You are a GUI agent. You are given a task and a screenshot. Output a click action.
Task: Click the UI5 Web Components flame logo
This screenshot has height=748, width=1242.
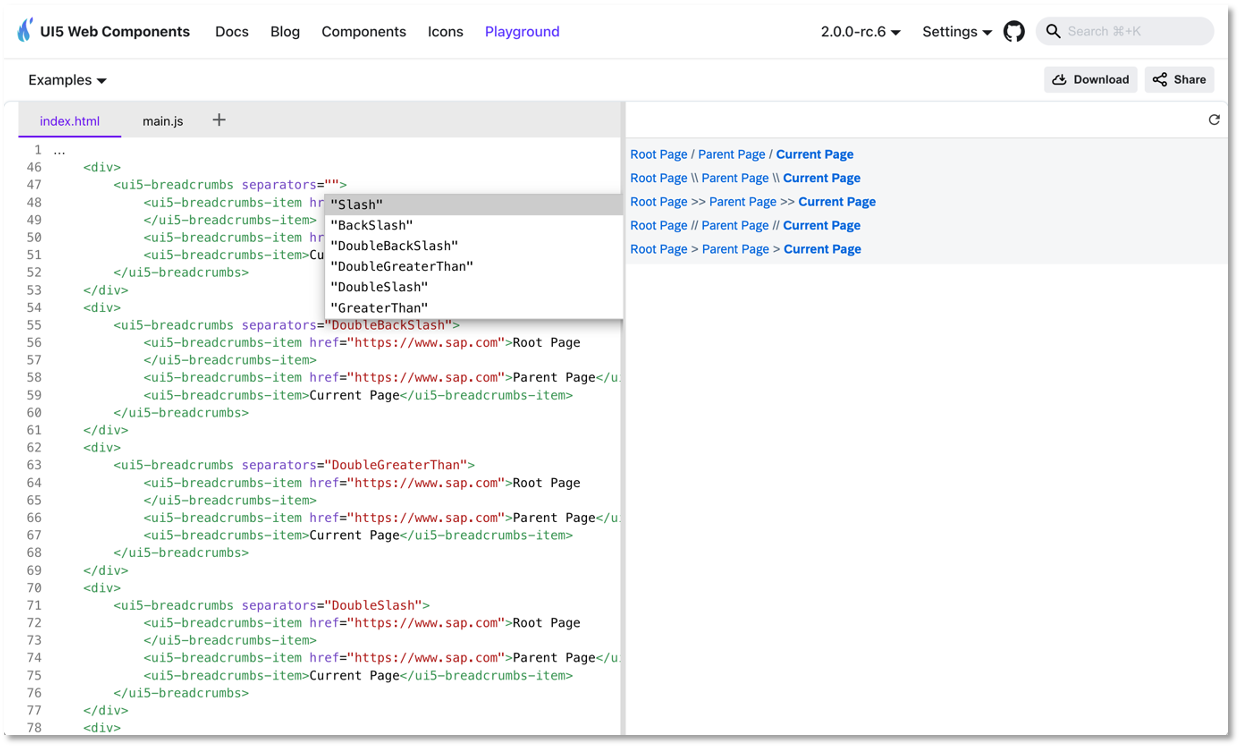tap(25, 31)
